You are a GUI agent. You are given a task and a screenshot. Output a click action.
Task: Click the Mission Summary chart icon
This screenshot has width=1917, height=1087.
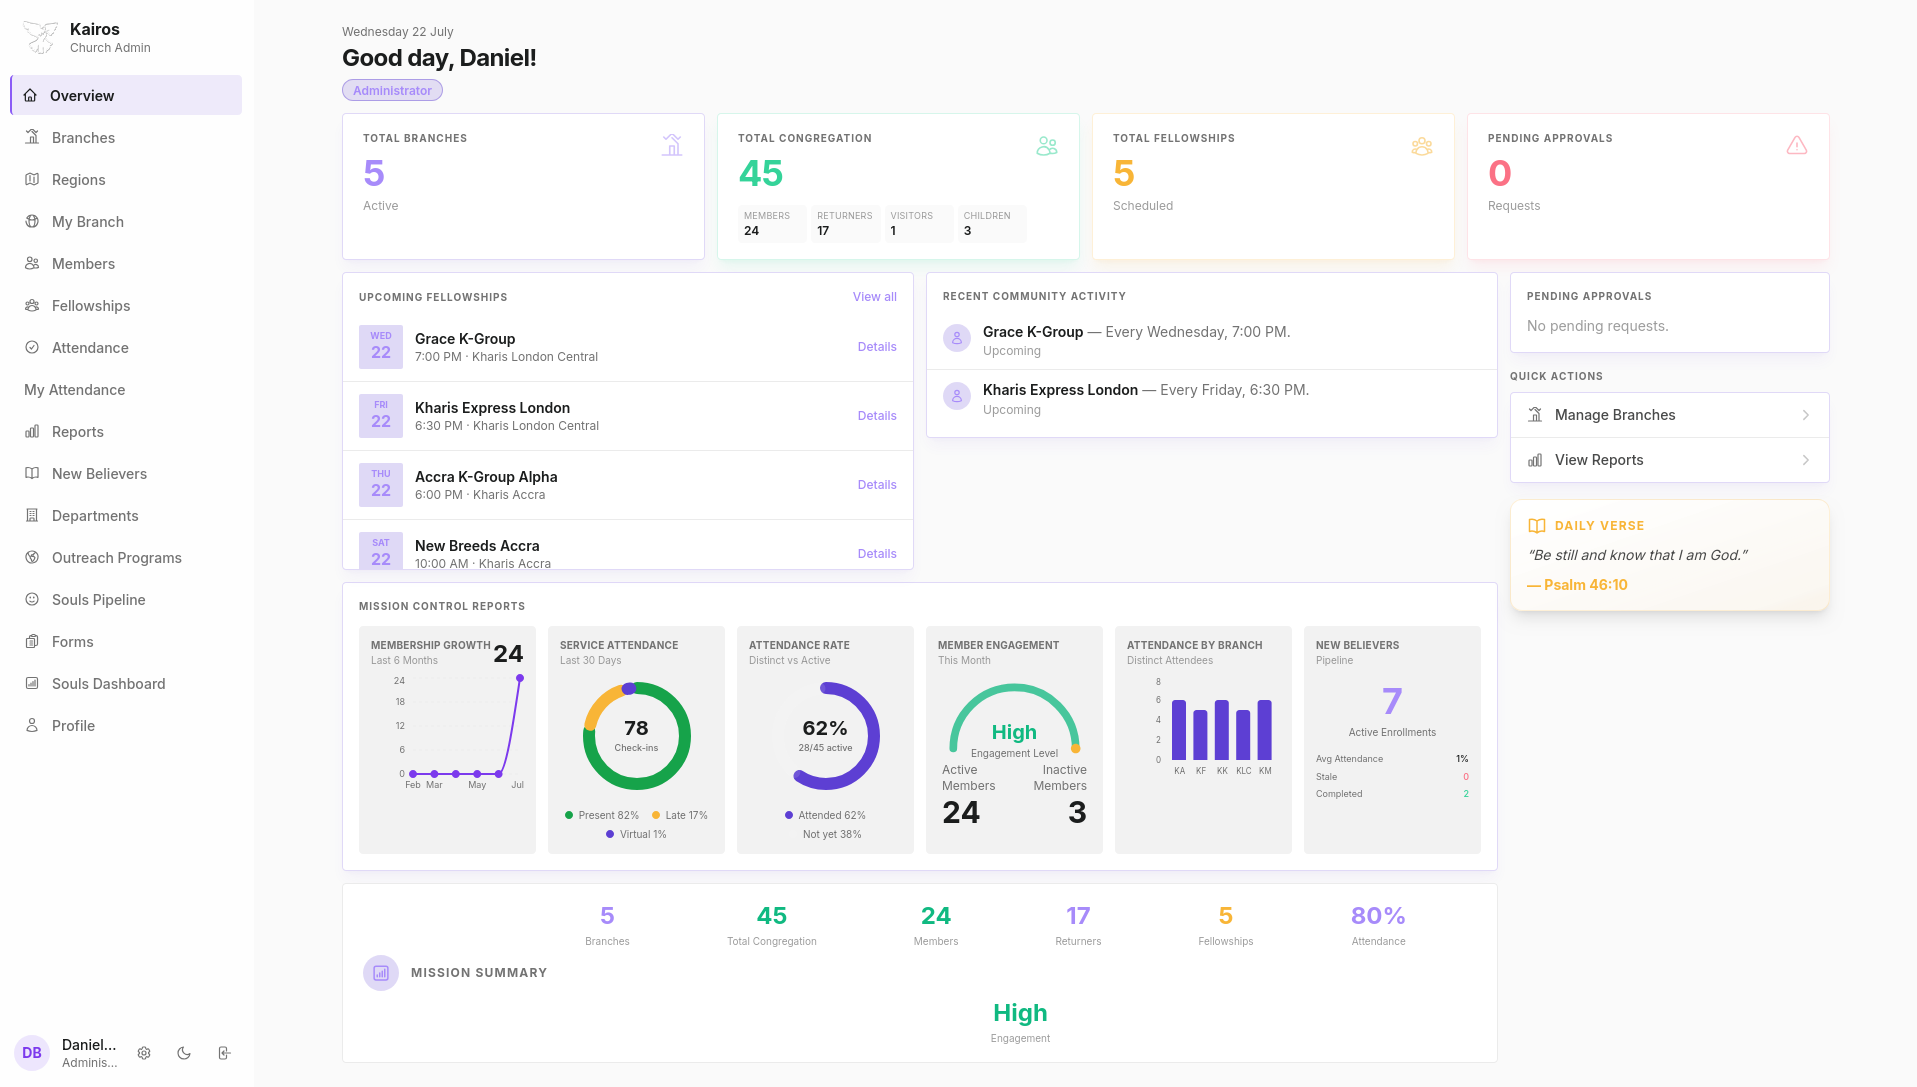pyautogui.click(x=381, y=973)
